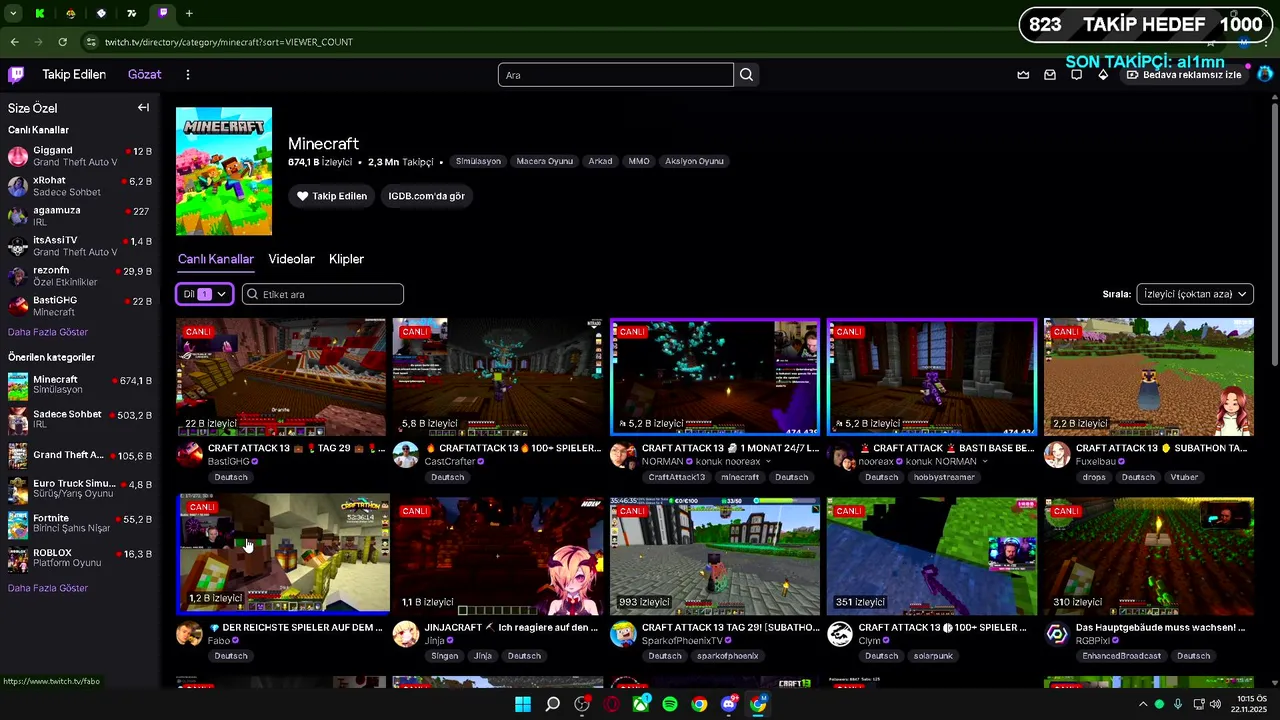Screen dimensions: 1280x720
Task: Open Gözat in top navigation
Action: (x=144, y=74)
